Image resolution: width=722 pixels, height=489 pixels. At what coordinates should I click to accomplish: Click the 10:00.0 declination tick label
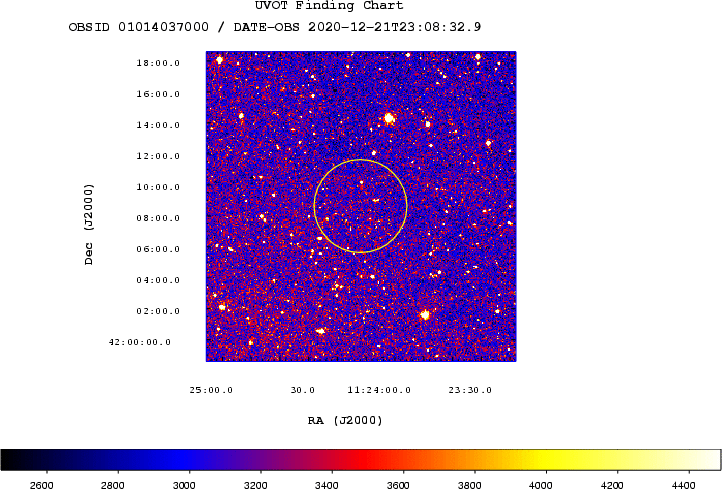(x=158, y=187)
